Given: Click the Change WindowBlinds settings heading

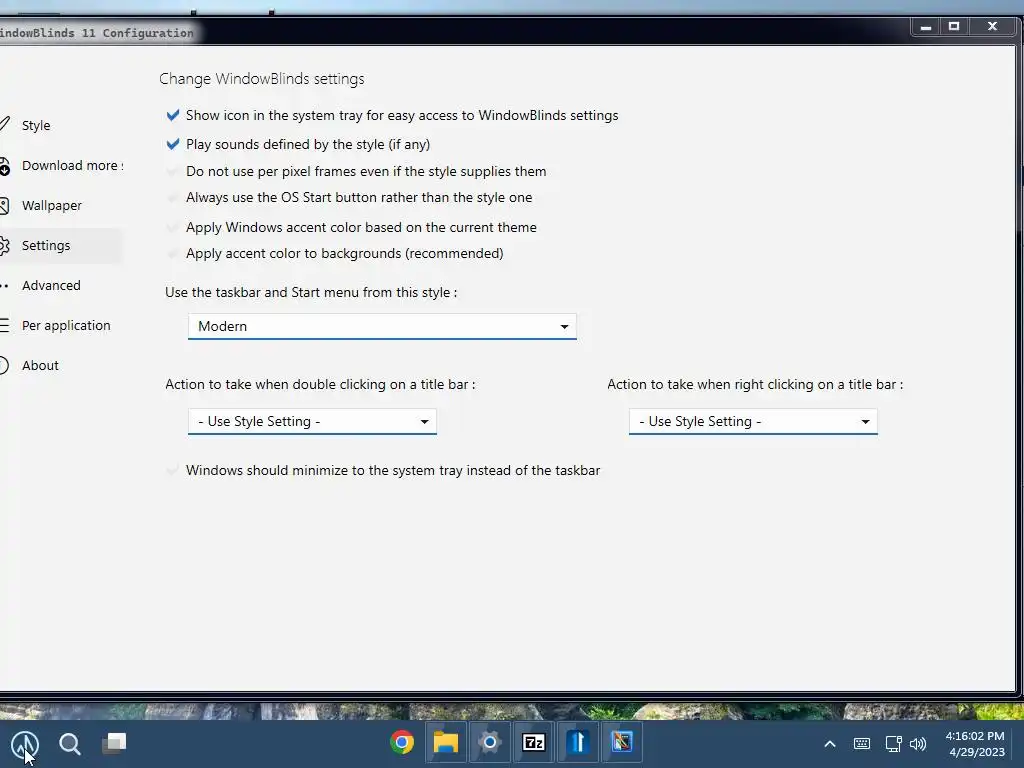Looking at the screenshot, I should [262, 79].
